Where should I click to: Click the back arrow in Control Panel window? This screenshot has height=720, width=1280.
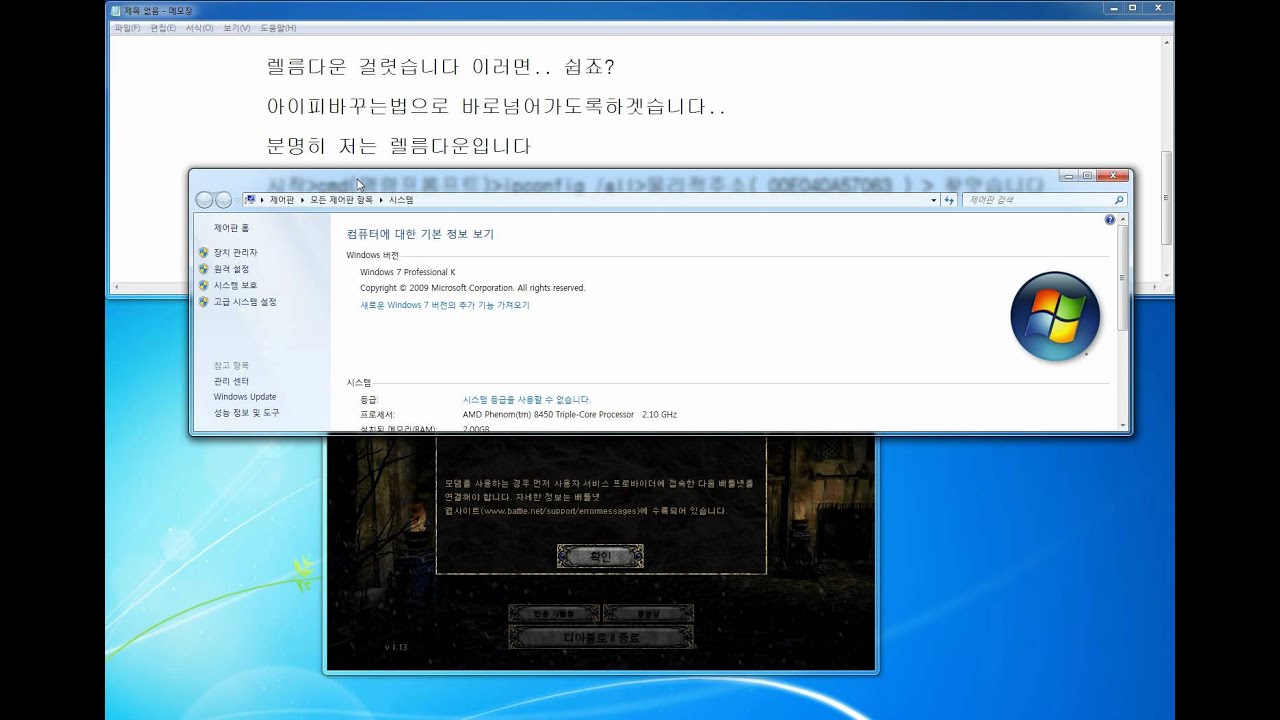point(204,200)
